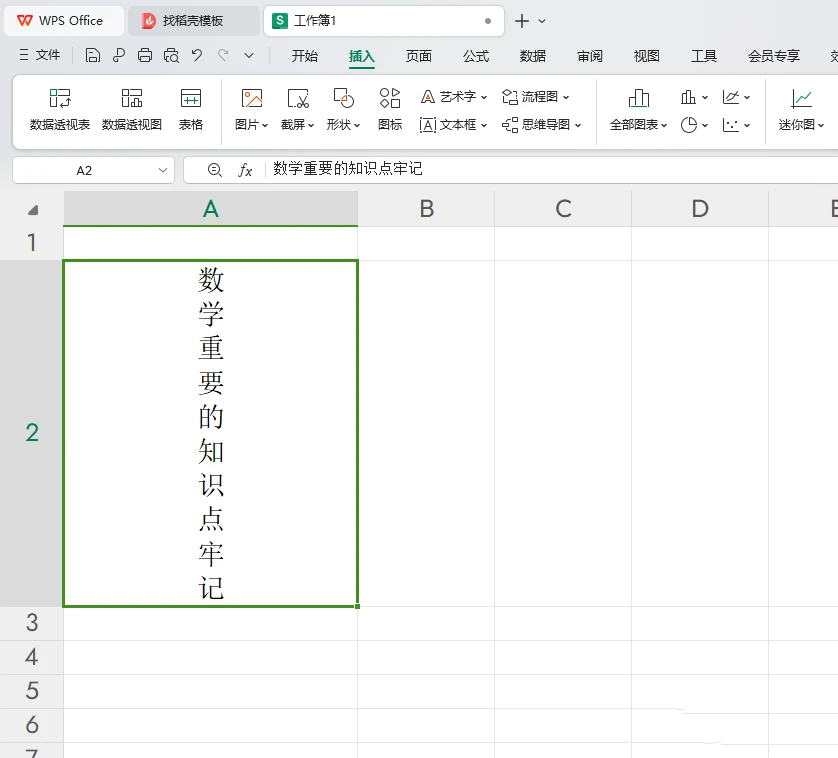Click the shapes icon above 形状
The image size is (838, 758).
tap(344, 98)
